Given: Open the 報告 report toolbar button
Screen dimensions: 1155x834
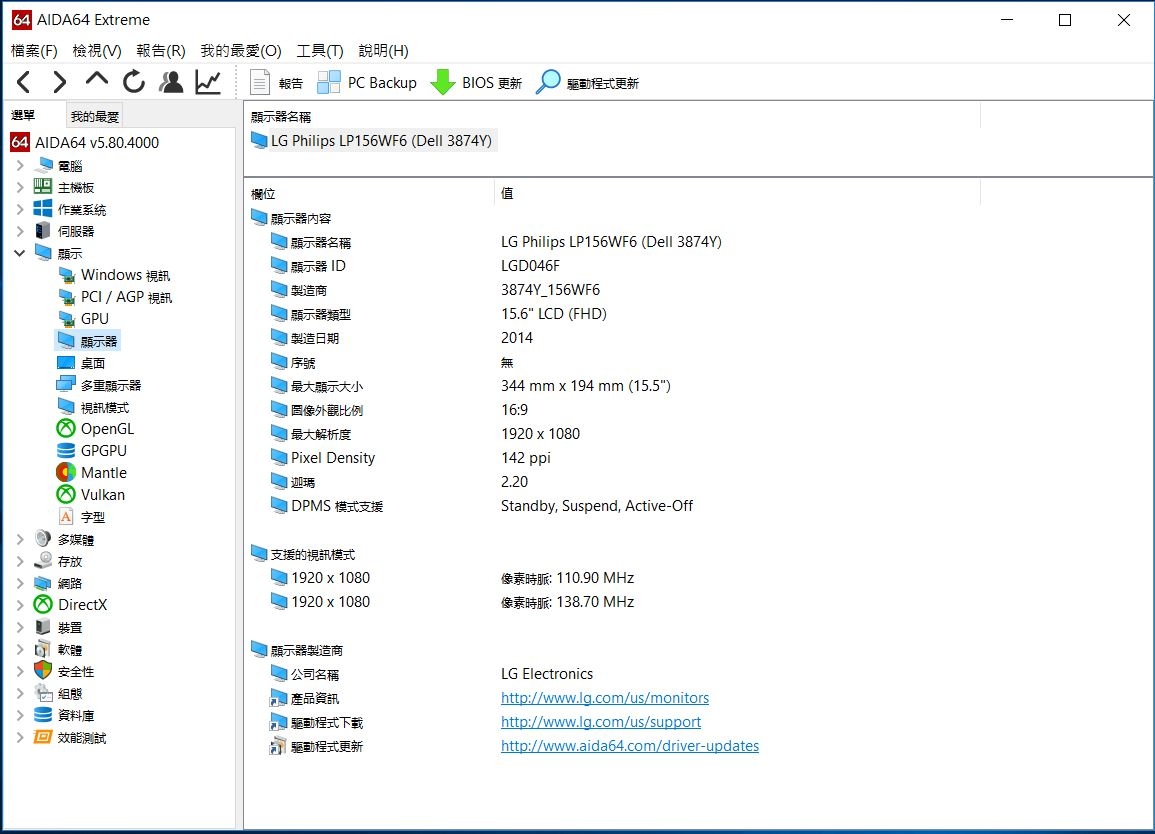Looking at the screenshot, I should pyautogui.click(x=276, y=83).
